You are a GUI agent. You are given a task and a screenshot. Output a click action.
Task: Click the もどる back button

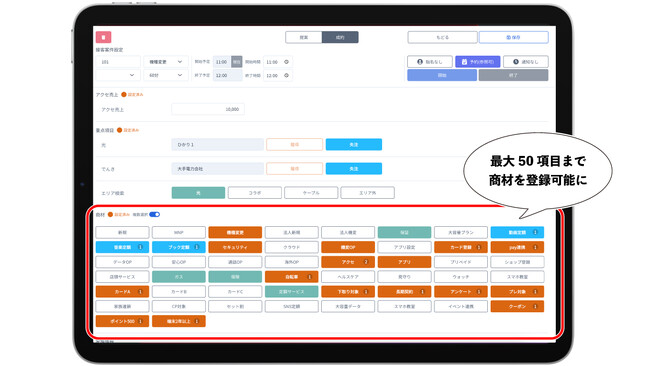tap(442, 37)
